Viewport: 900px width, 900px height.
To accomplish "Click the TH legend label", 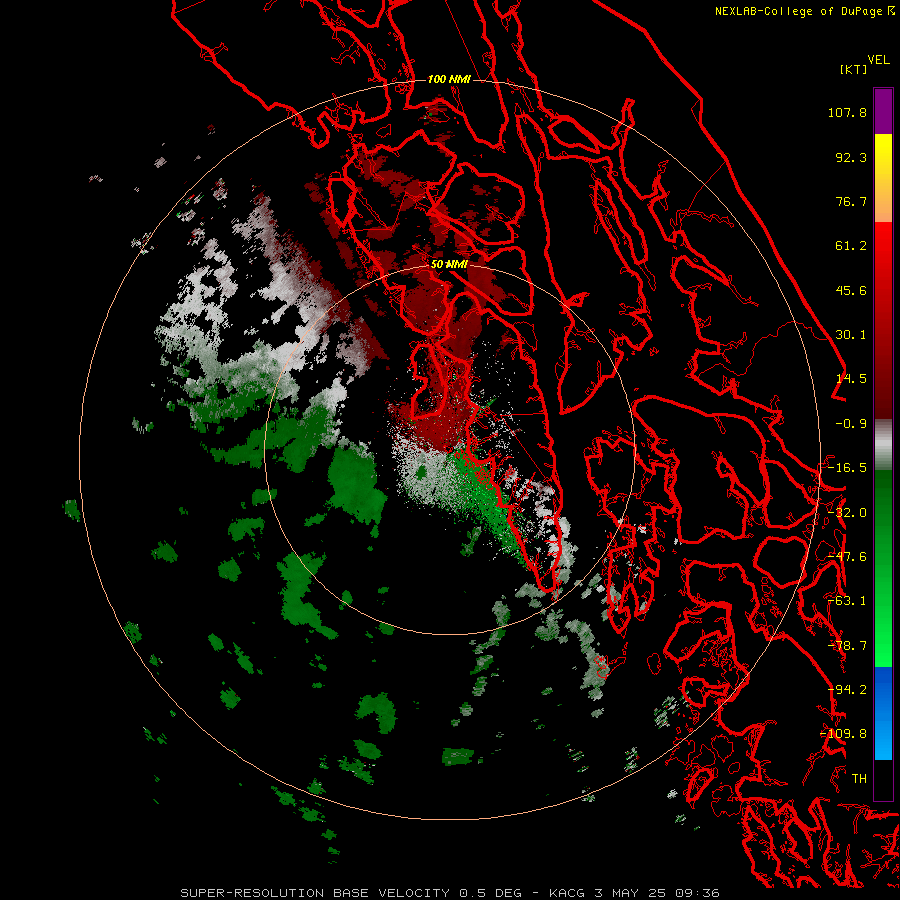I will click(x=859, y=779).
